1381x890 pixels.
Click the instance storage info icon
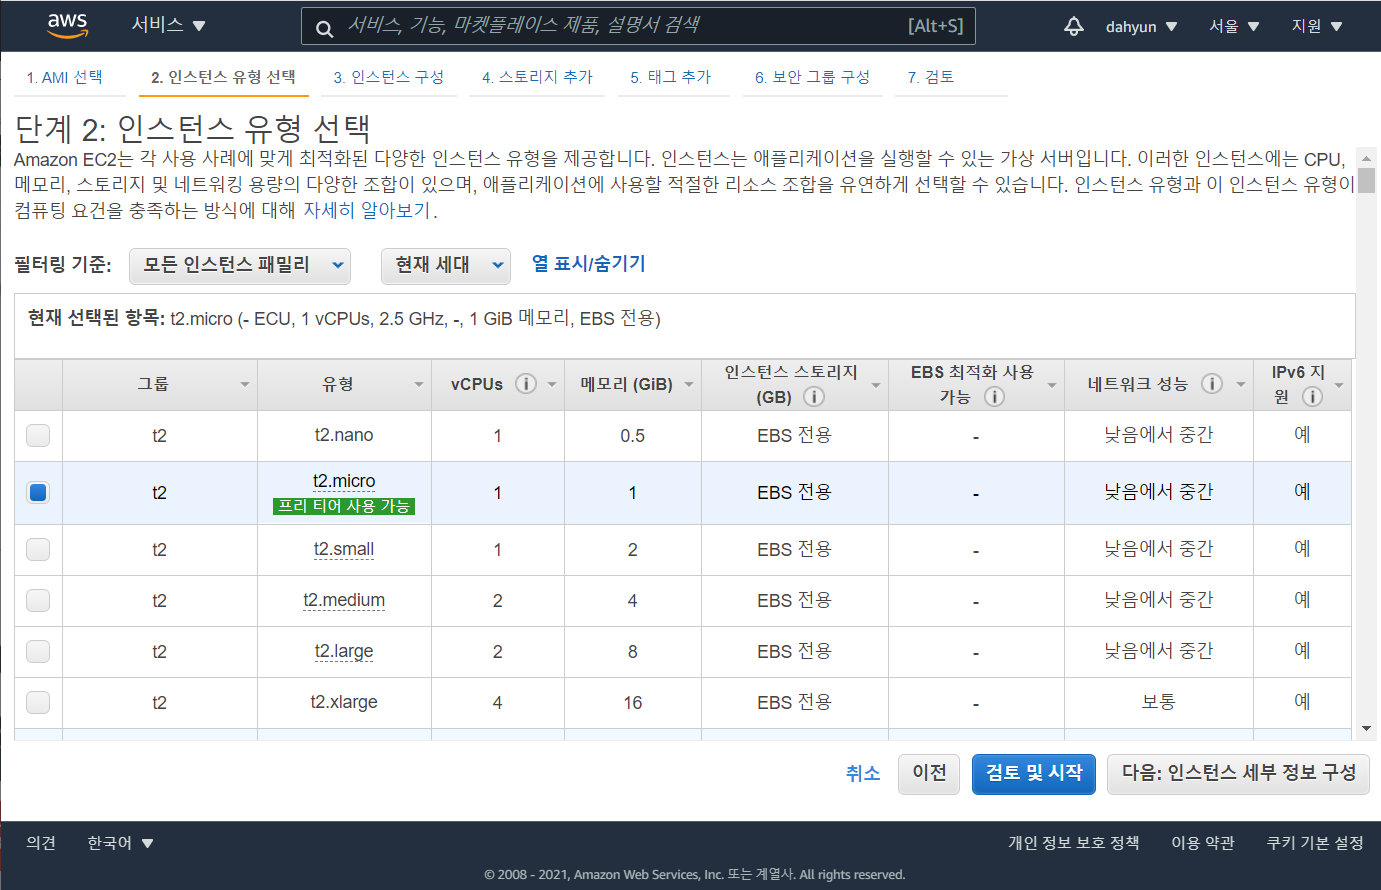click(x=814, y=397)
